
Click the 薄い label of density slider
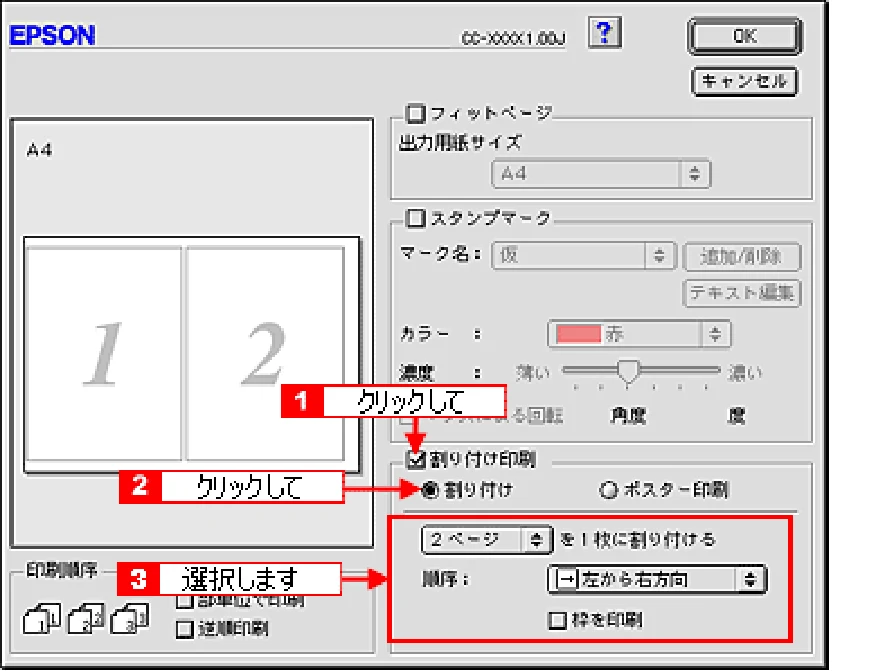click(533, 373)
